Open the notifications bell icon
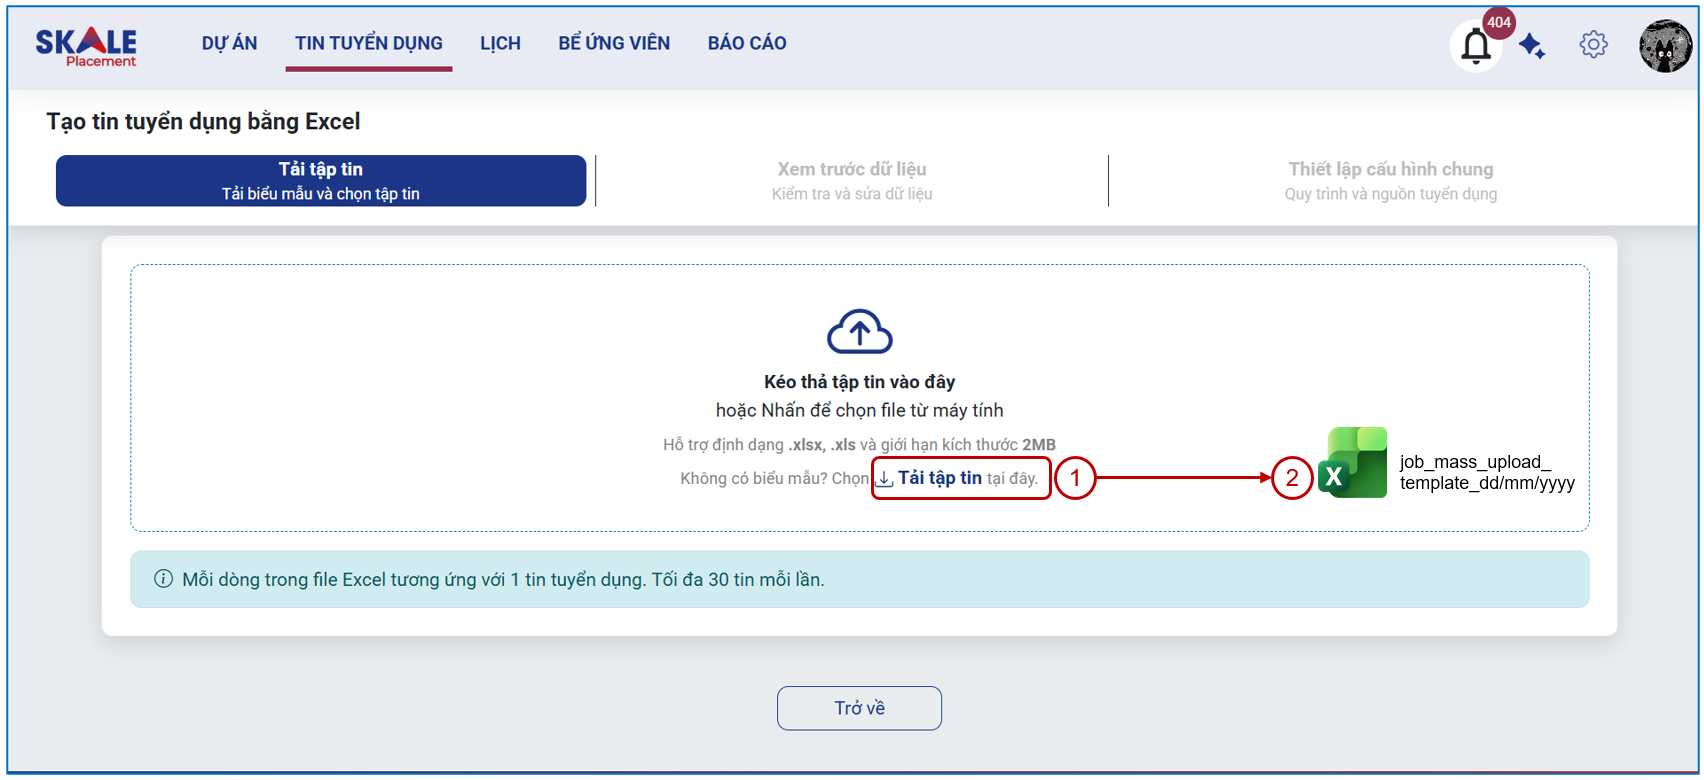Image resolution: width=1704 pixels, height=780 pixels. point(1475,46)
